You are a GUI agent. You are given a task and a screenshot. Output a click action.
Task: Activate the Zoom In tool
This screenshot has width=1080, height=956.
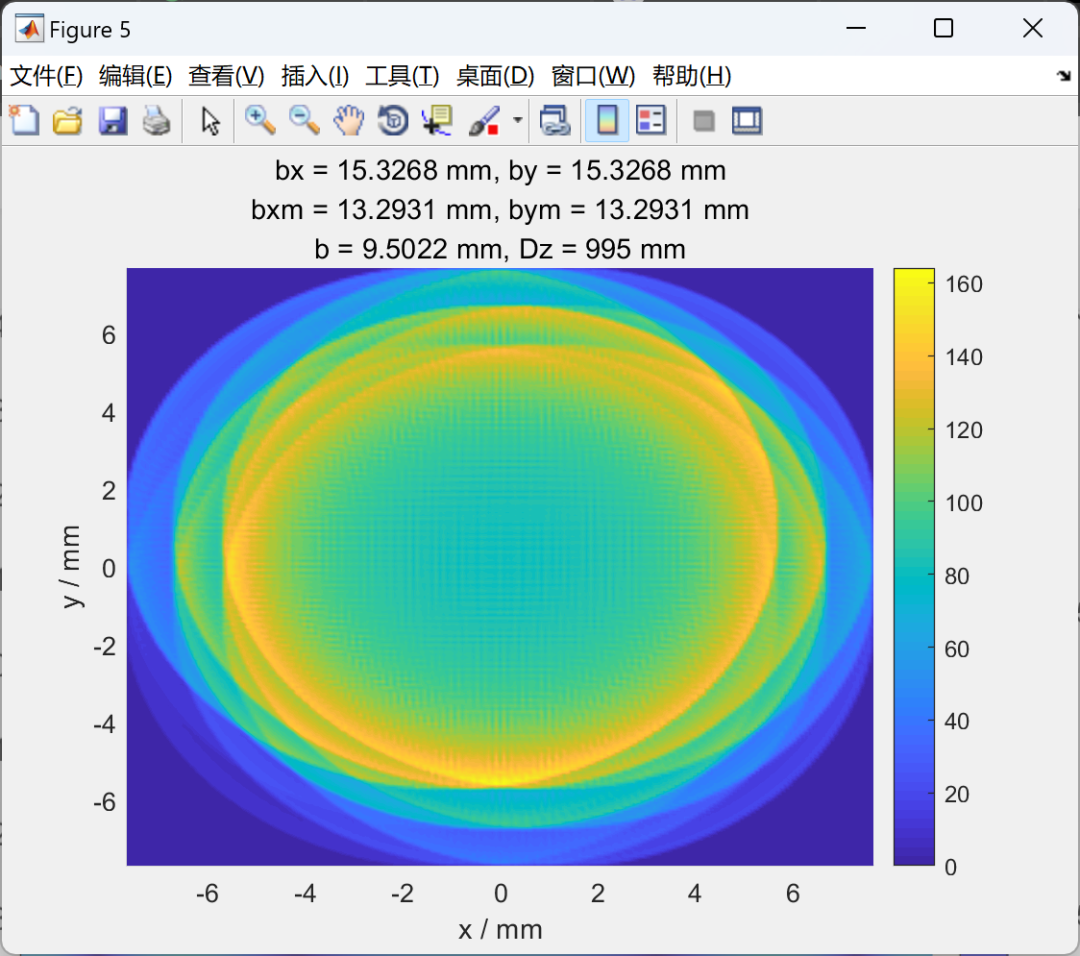[x=260, y=121]
